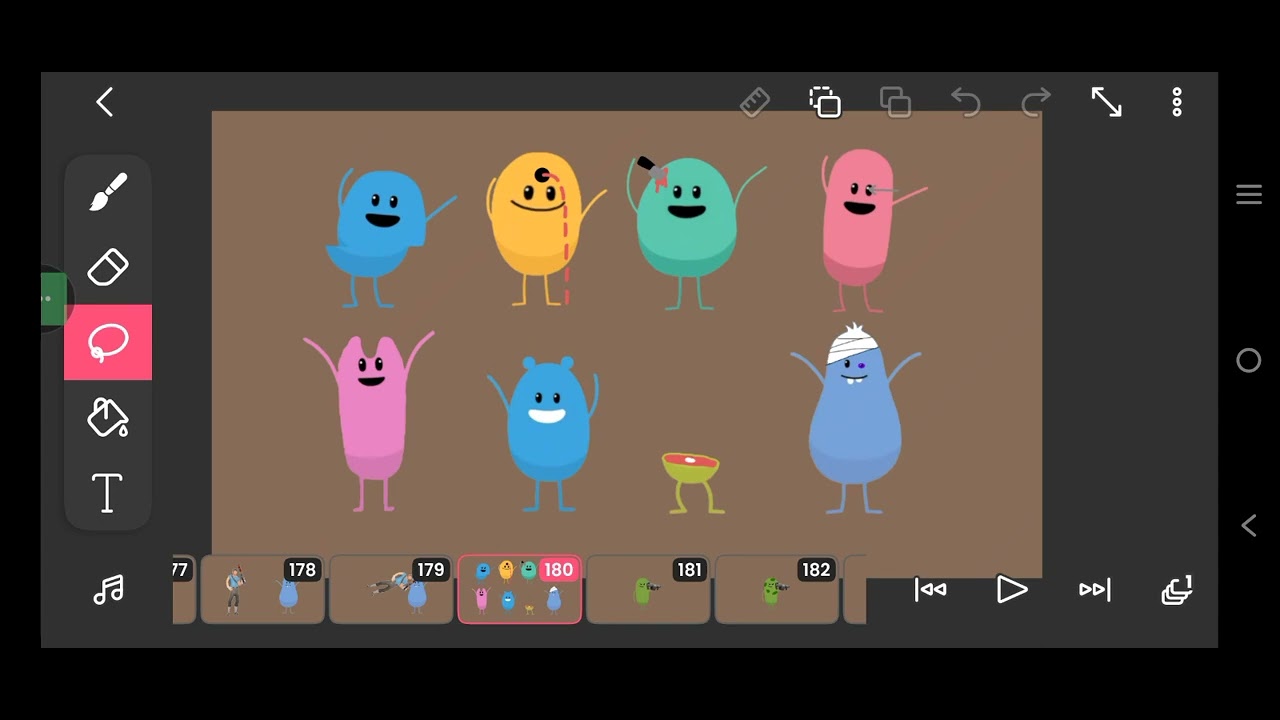The width and height of the screenshot is (1280, 720).
Task: Tap the pink eared character on canvas
Action: 370,420
